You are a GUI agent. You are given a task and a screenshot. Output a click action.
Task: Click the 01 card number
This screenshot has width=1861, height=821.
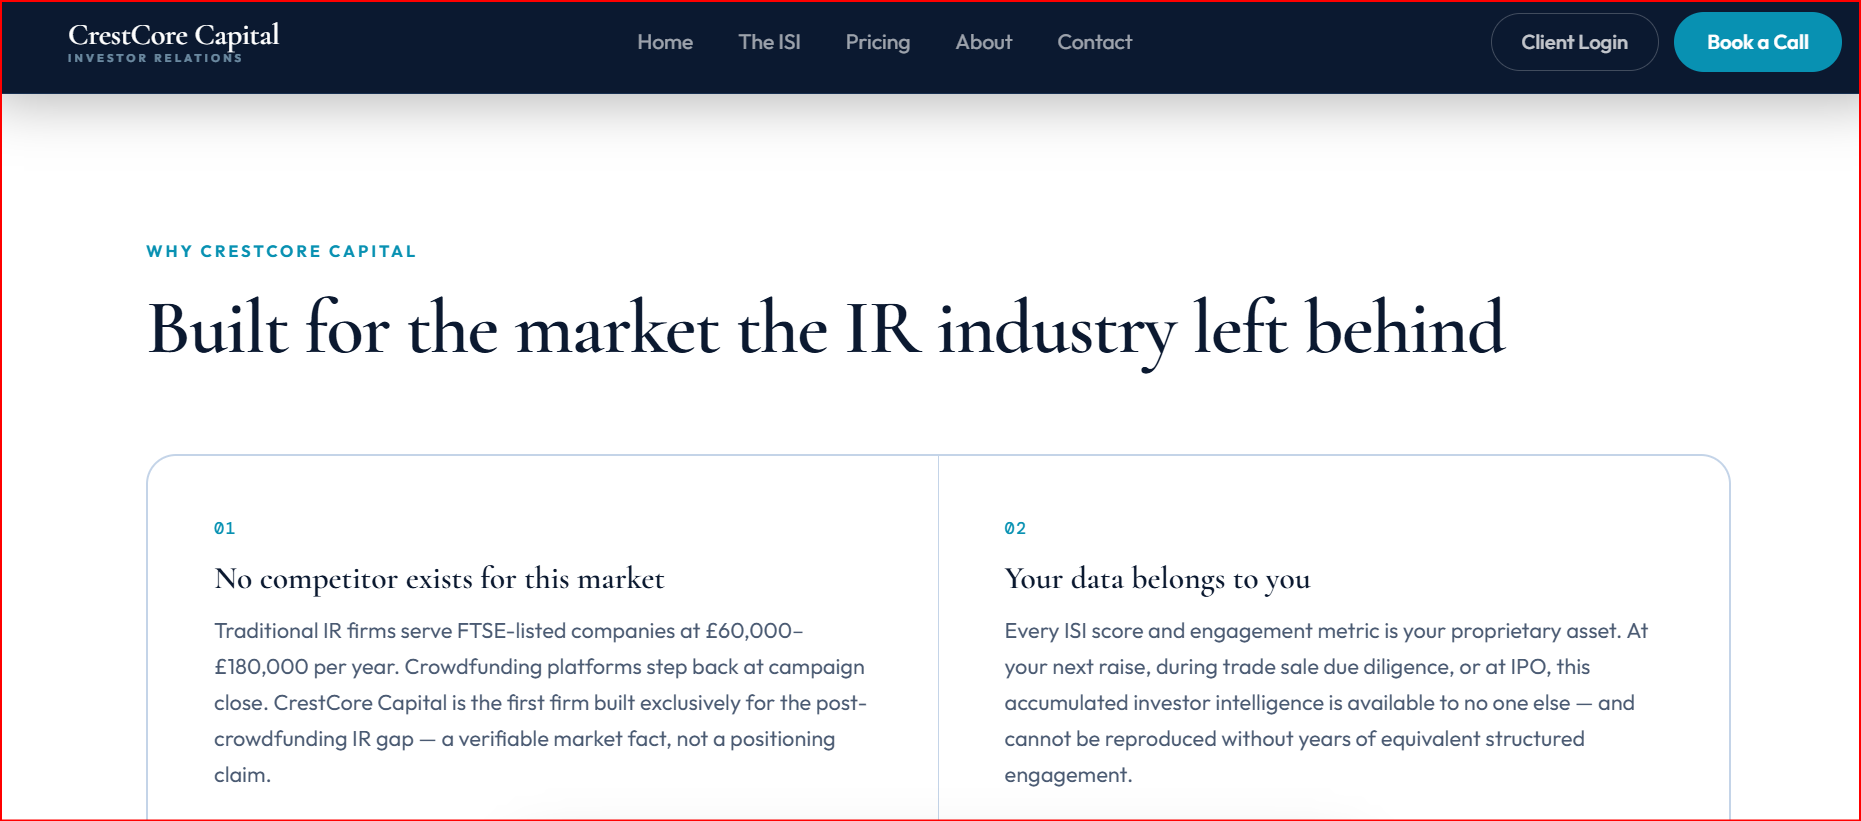pos(225,528)
